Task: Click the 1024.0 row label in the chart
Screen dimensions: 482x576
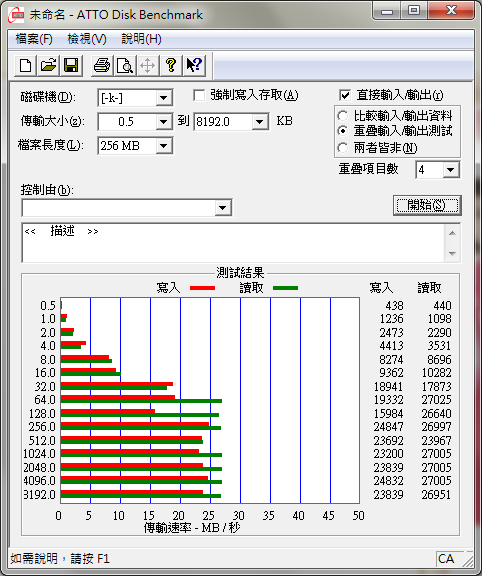Action: pyautogui.click(x=39, y=454)
